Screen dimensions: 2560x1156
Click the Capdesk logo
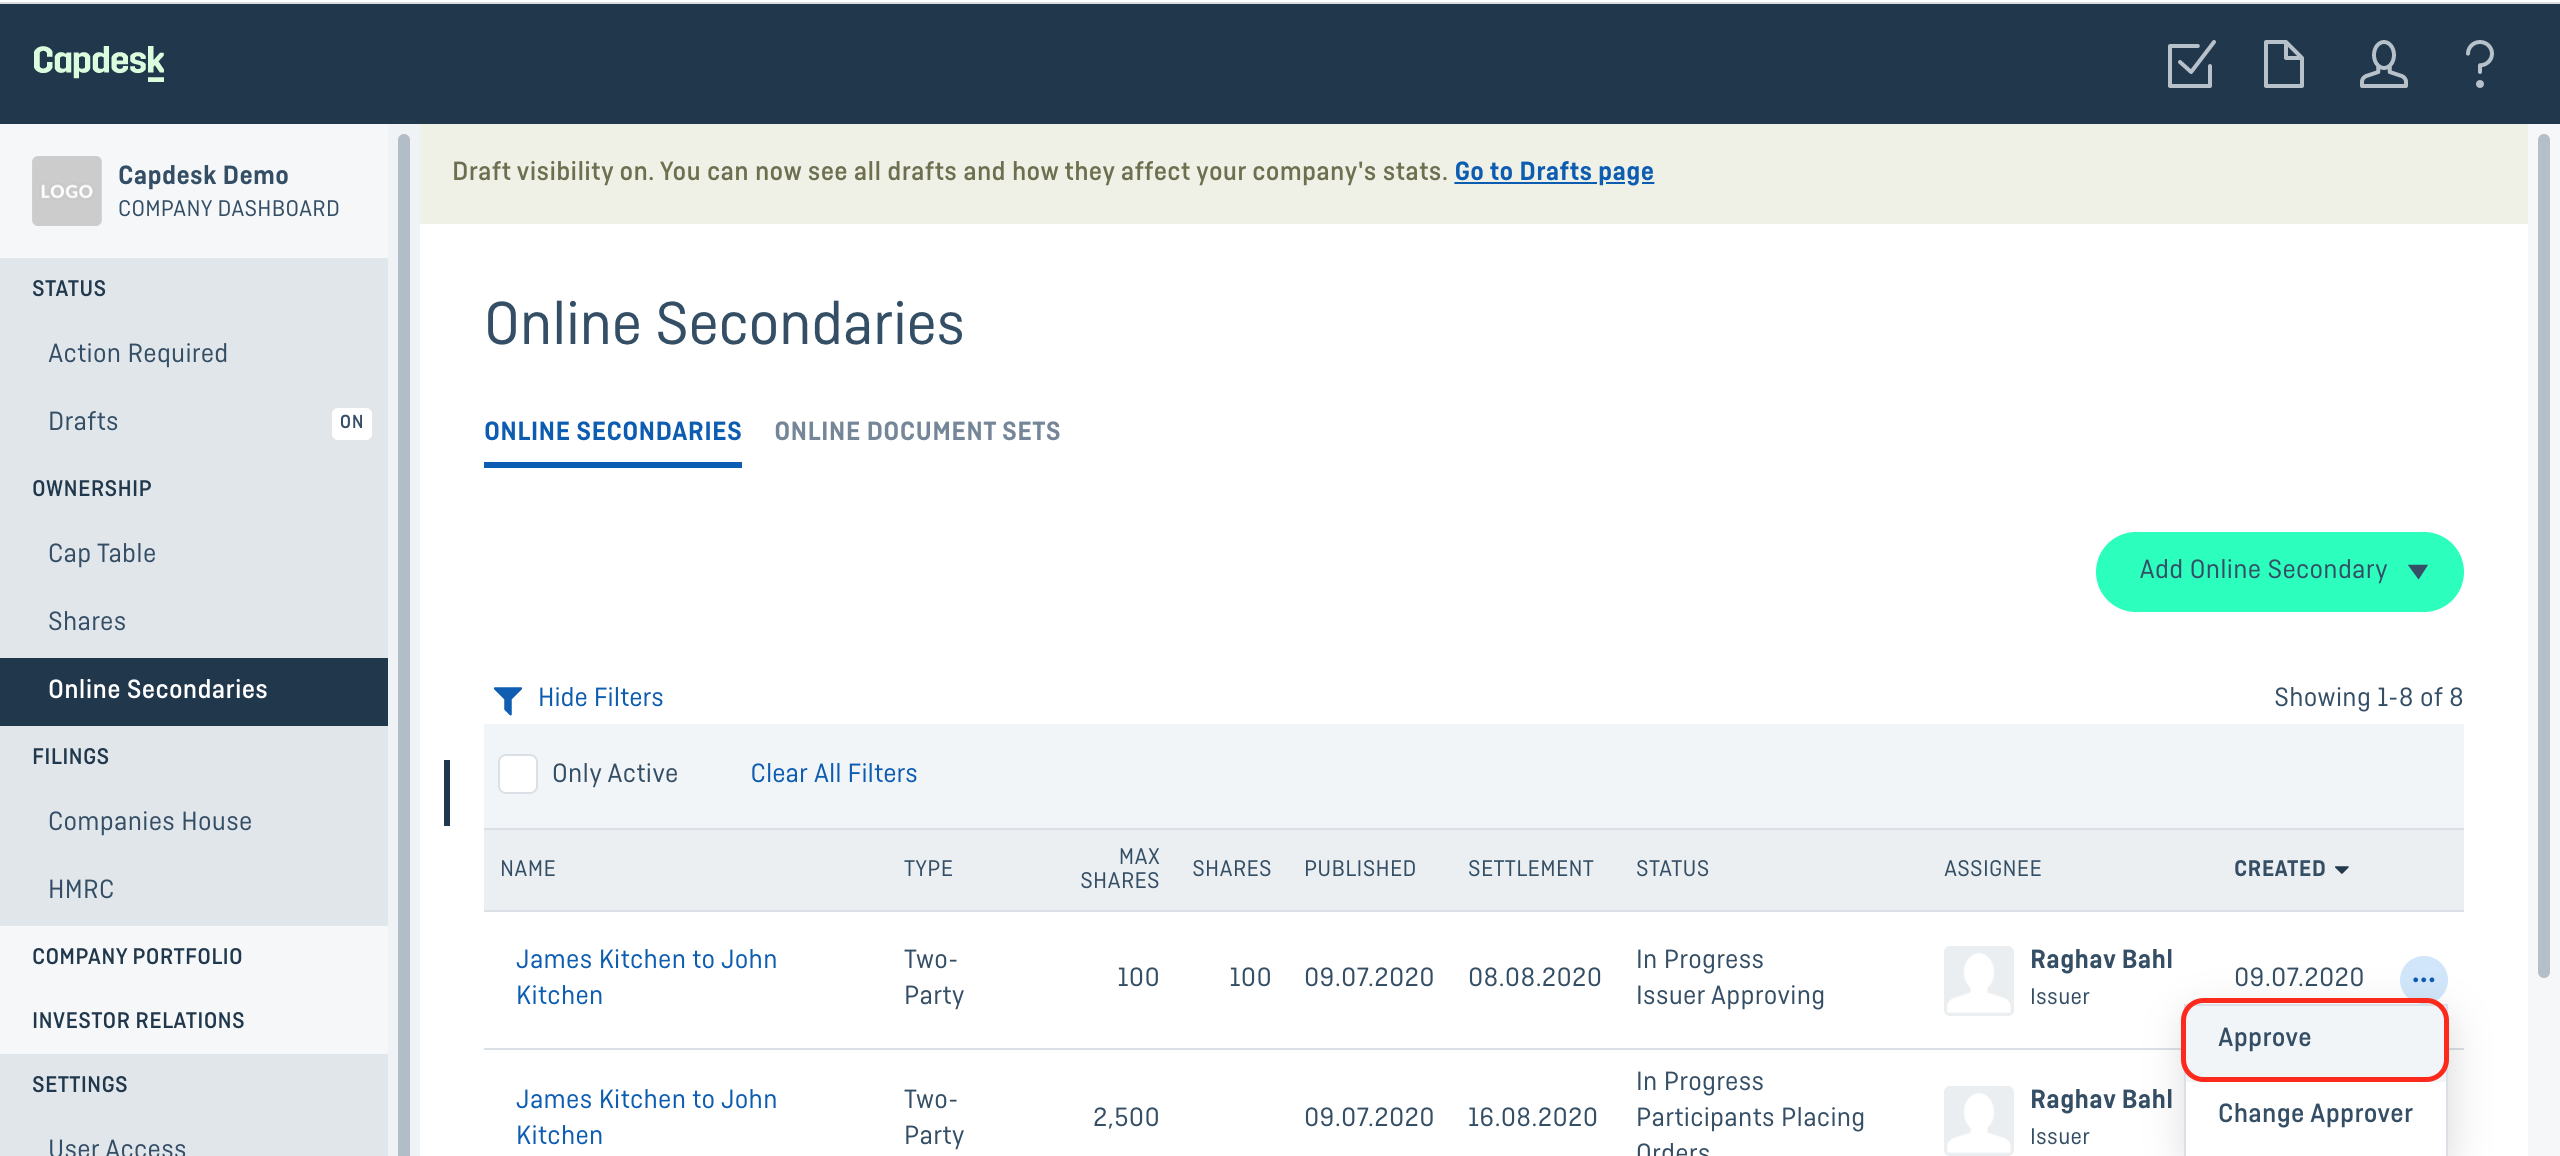[99, 62]
